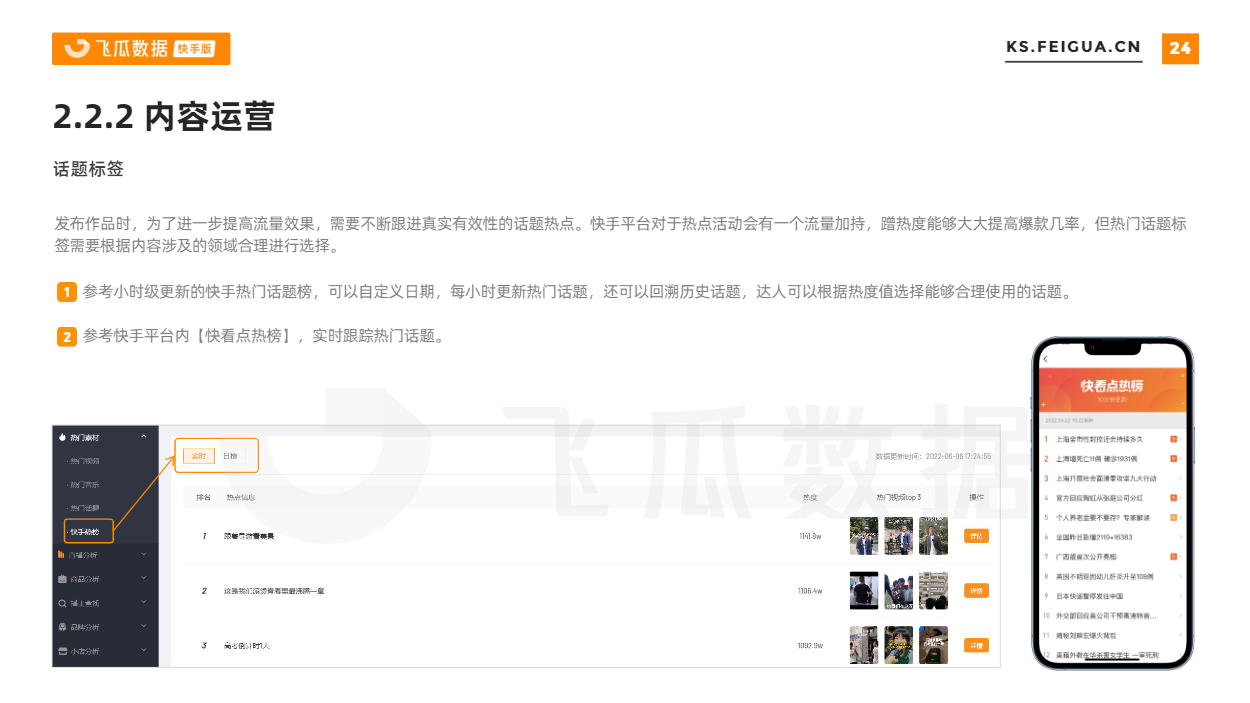This screenshot has height=703, width=1250.
Task: Tap the first headline in phone hot list
Action: [1099, 439]
